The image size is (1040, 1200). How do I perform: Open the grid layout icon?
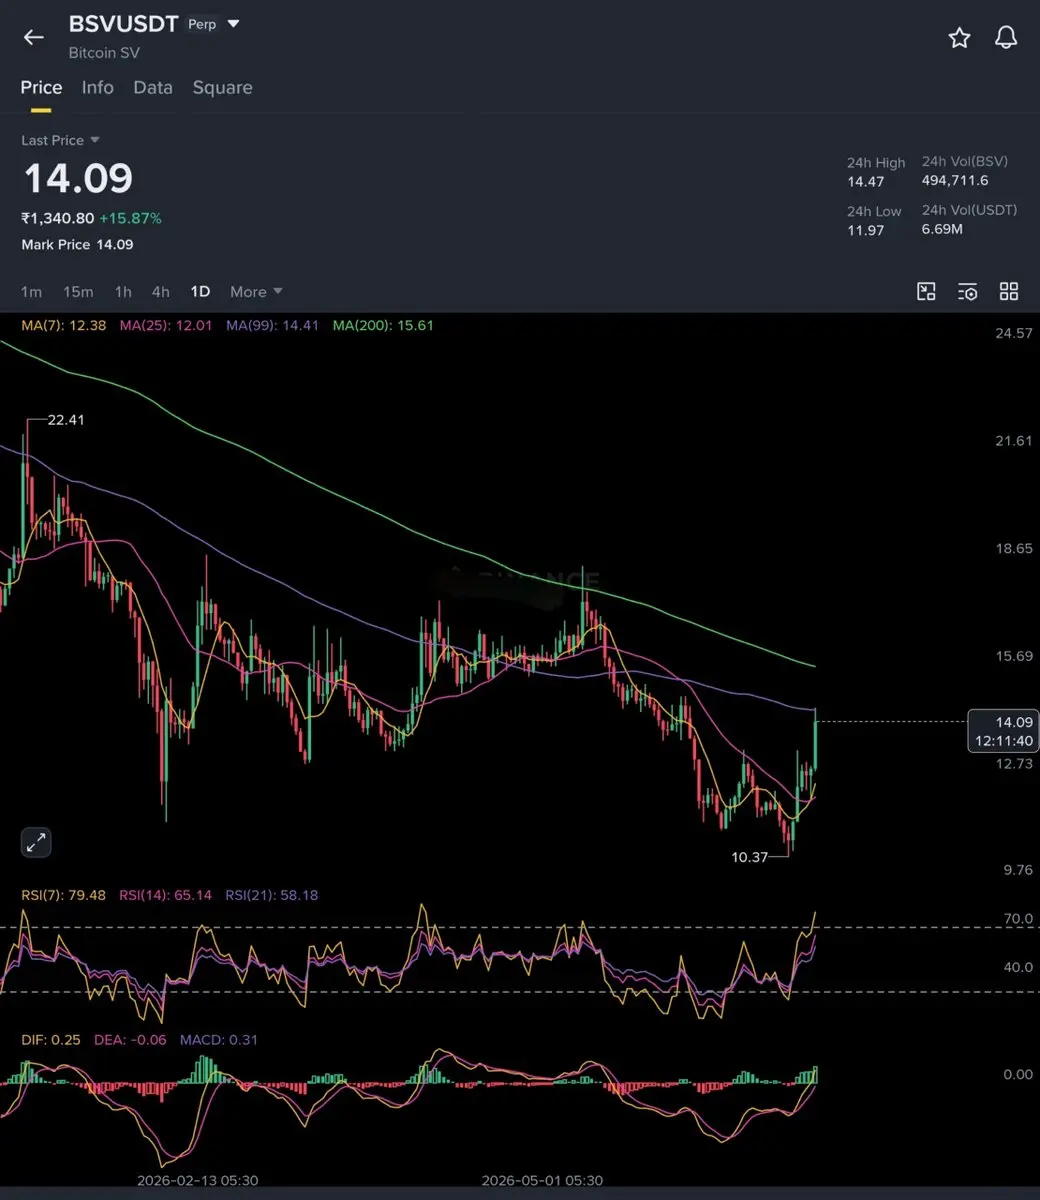tap(1009, 291)
